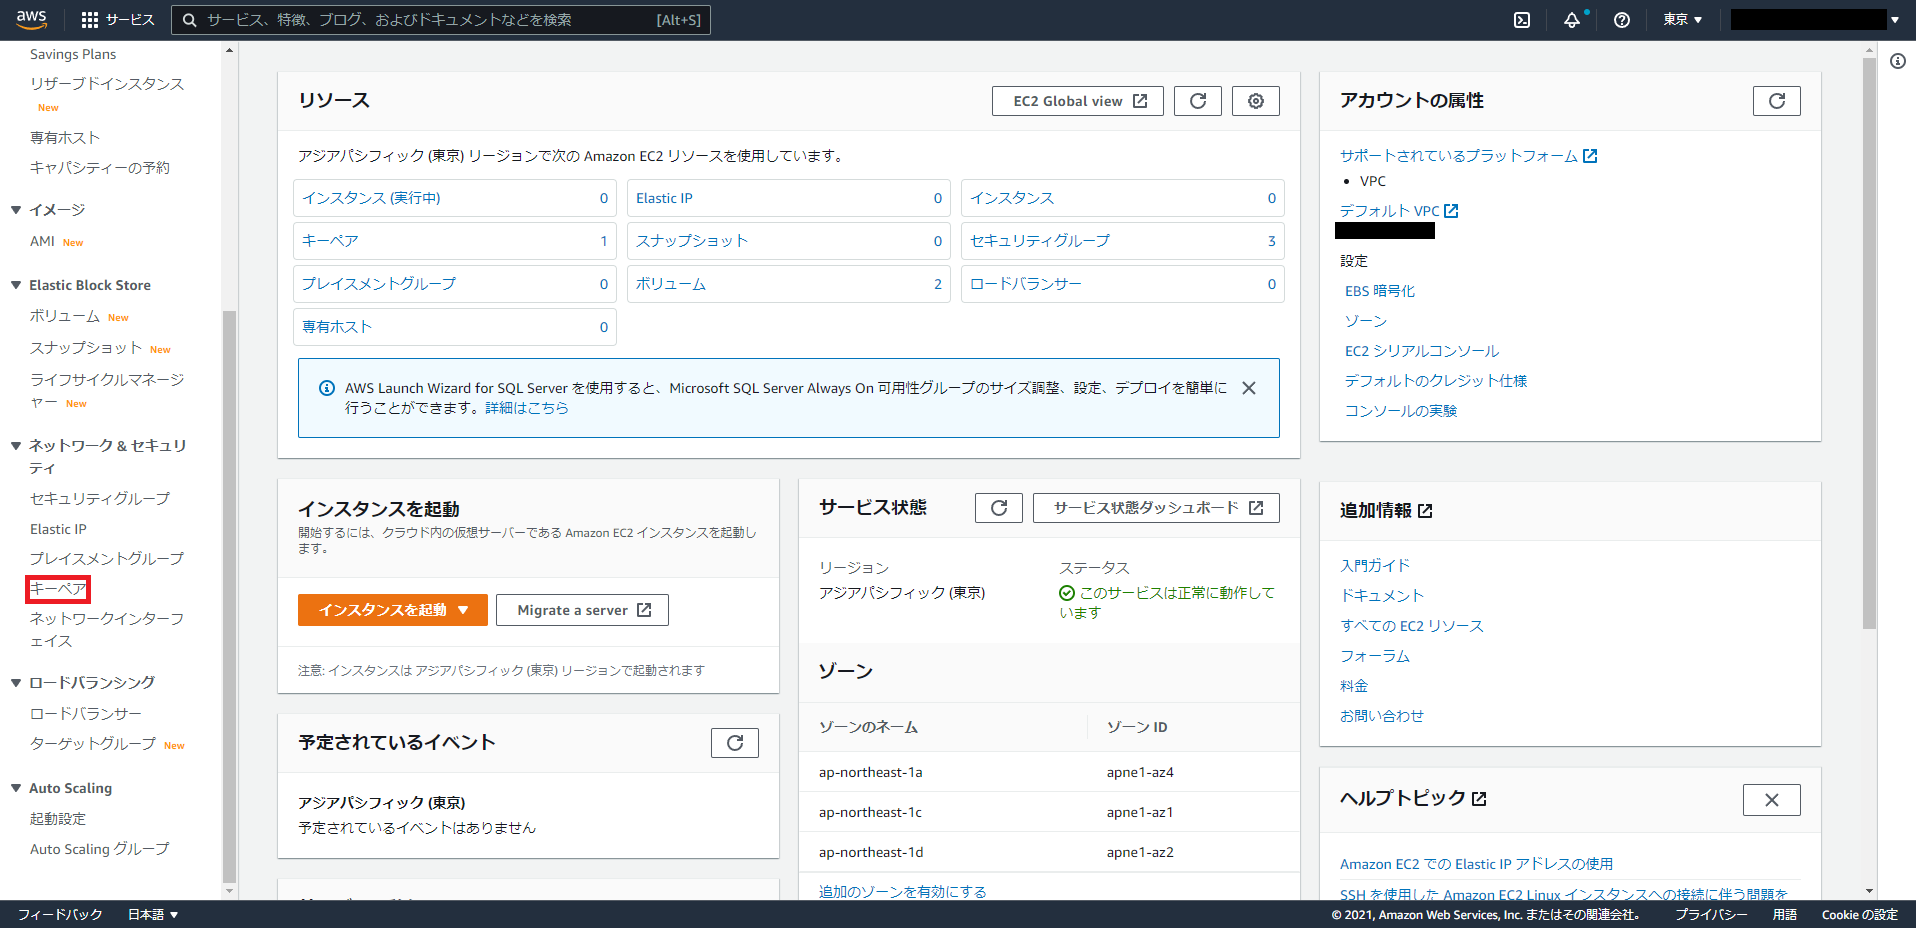The height and width of the screenshot is (928, 1916).
Task: Select AMI in the sidebar
Action: click(x=42, y=241)
